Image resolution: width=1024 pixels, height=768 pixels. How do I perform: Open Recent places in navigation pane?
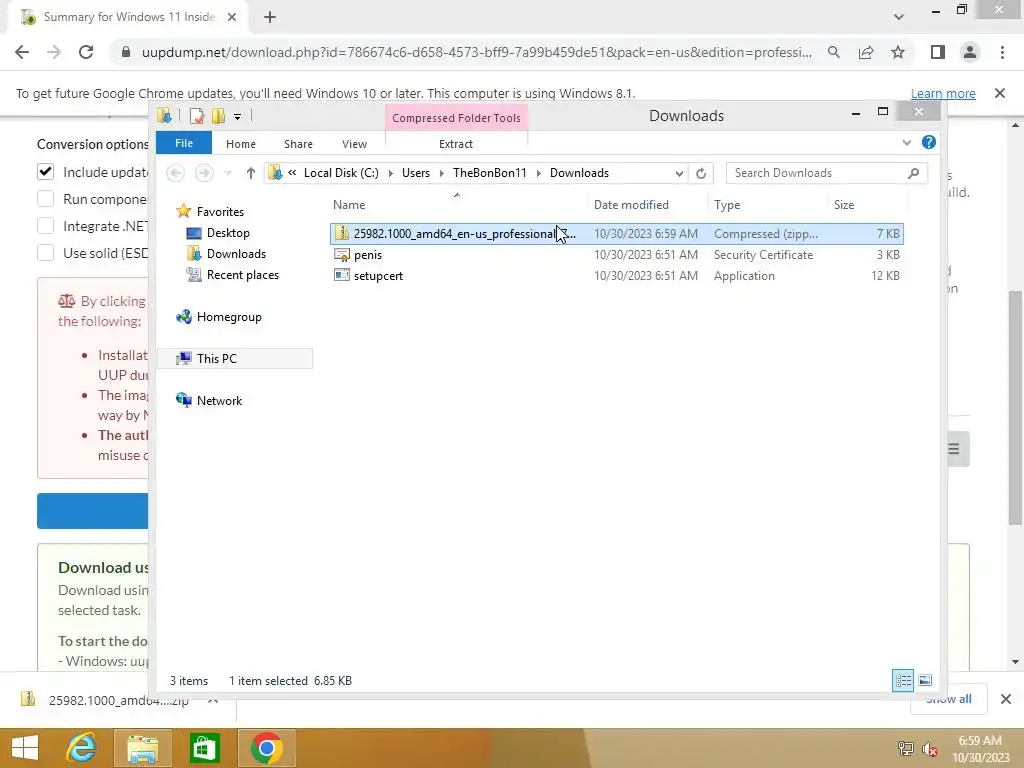click(x=242, y=275)
